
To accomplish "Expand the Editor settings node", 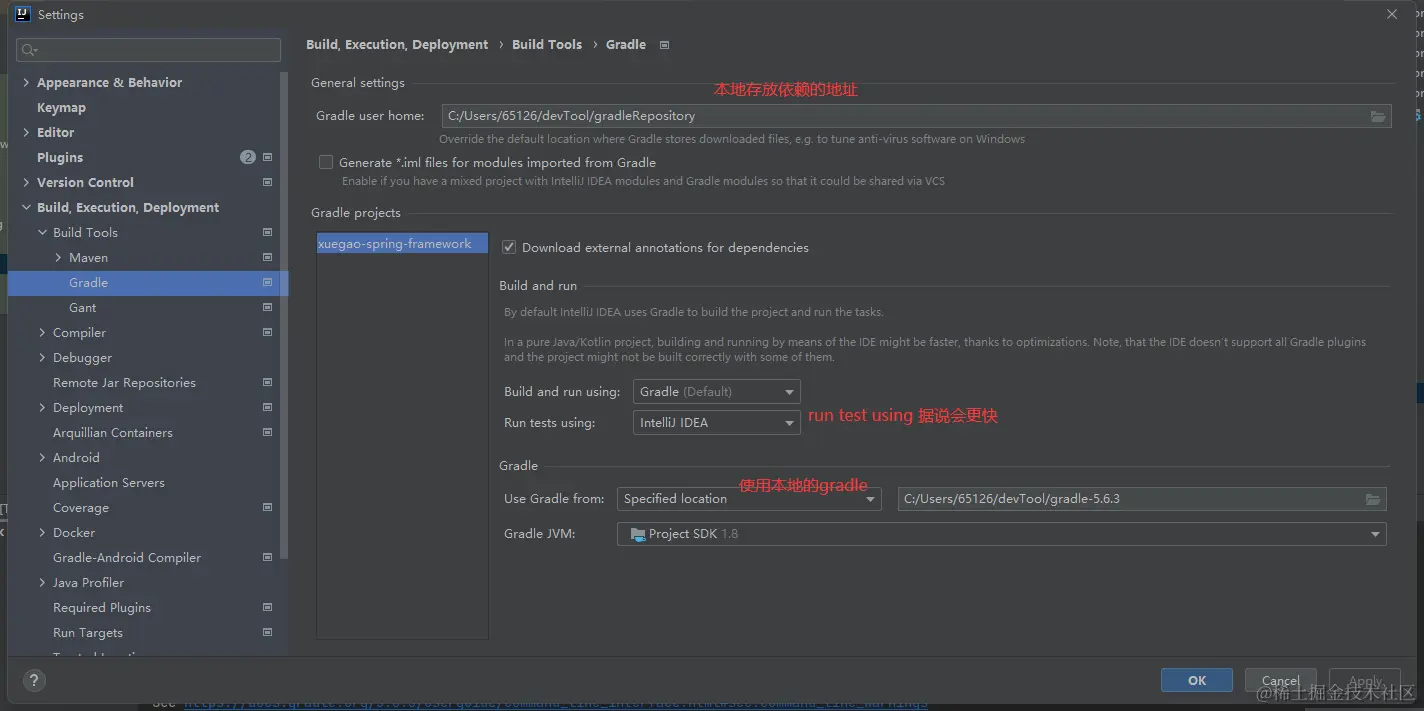I will (x=26, y=132).
